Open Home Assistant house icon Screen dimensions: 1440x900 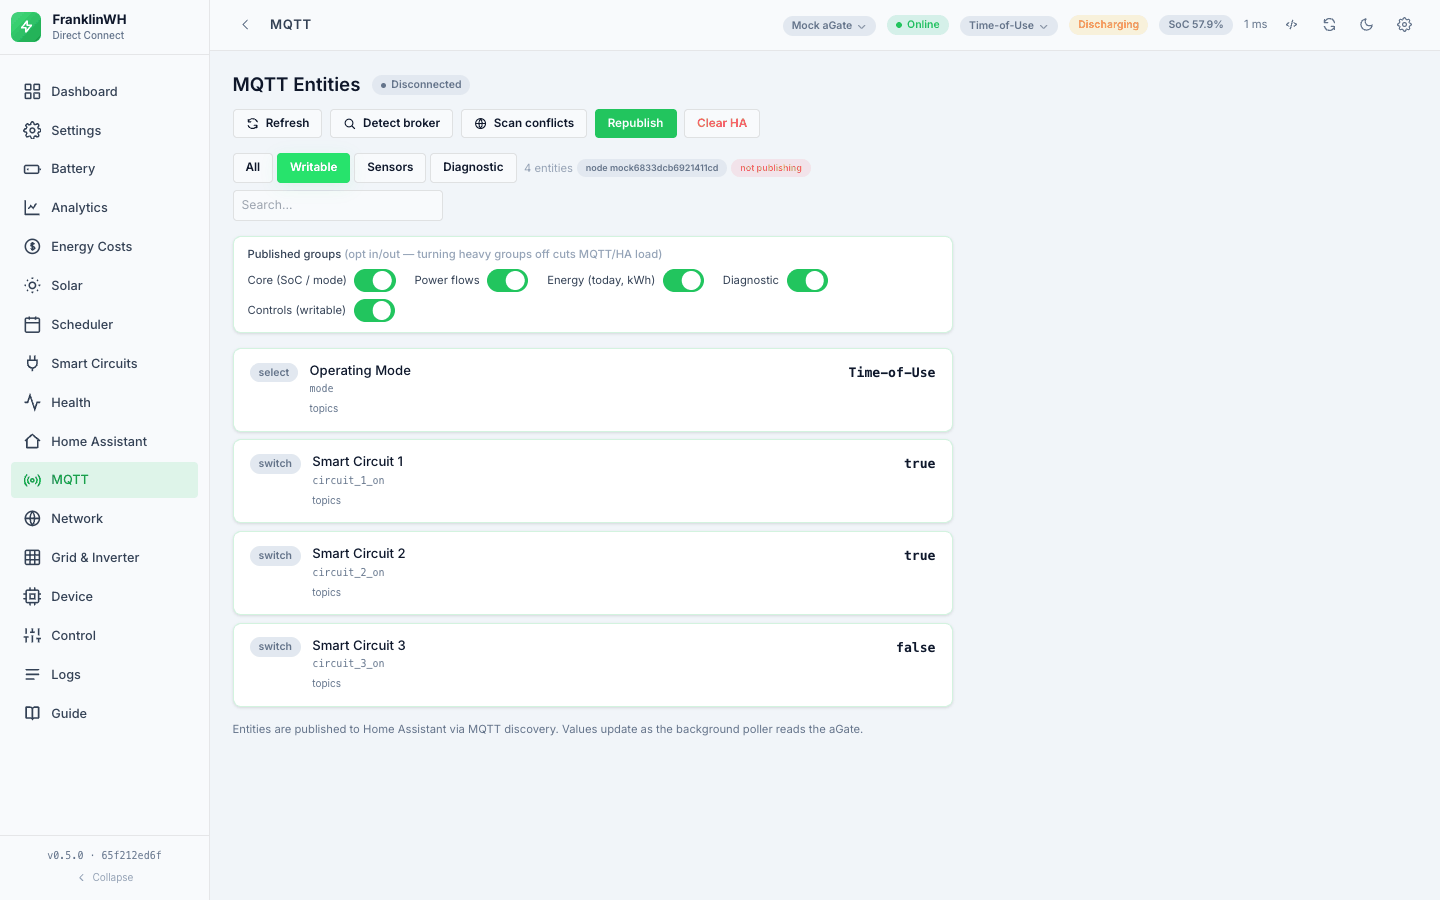click(x=32, y=441)
